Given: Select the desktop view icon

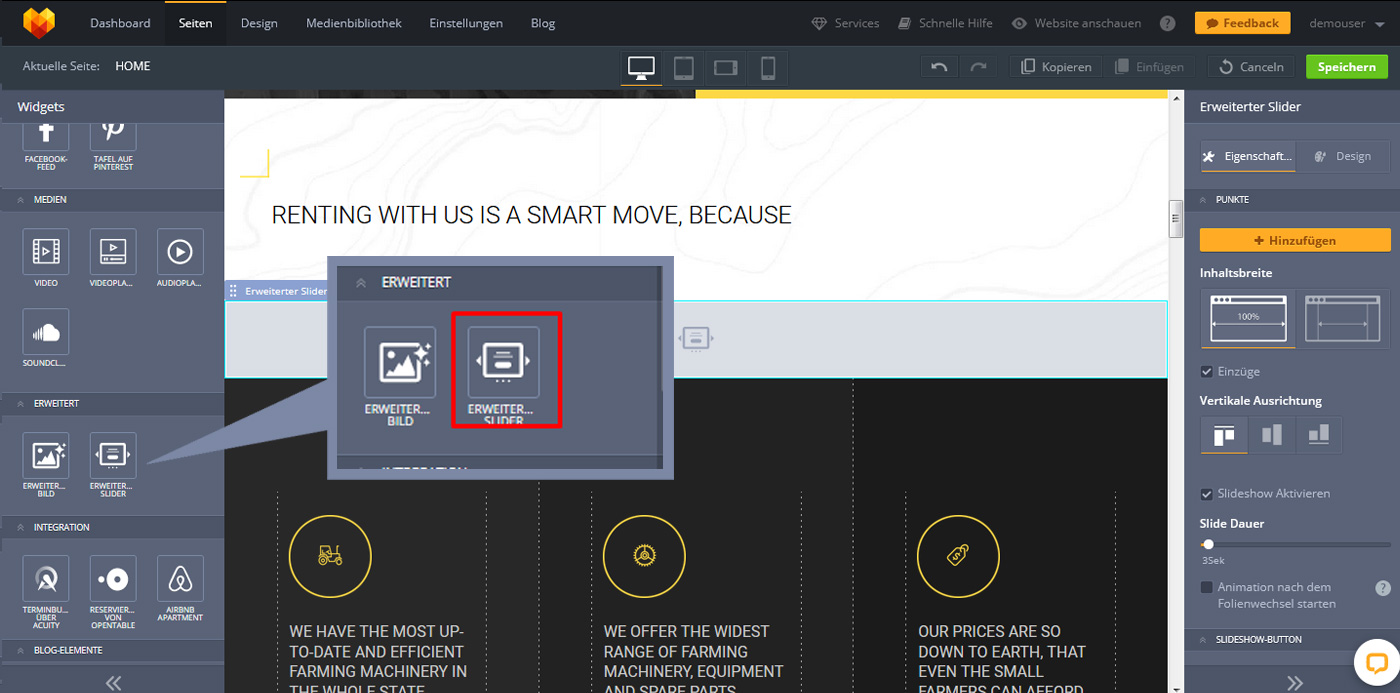Looking at the screenshot, I should point(641,67).
